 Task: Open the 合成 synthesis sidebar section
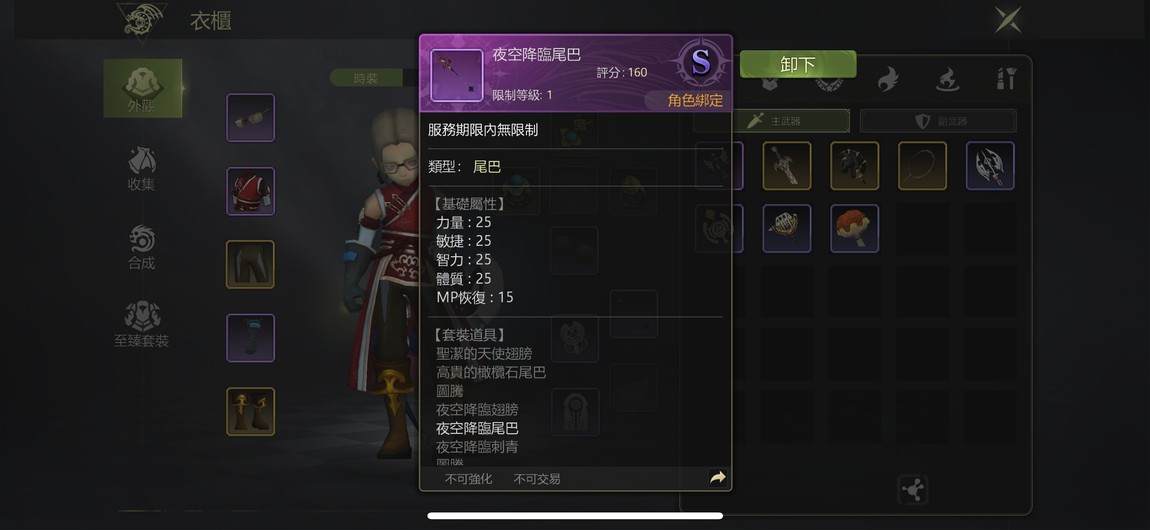(x=142, y=247)
